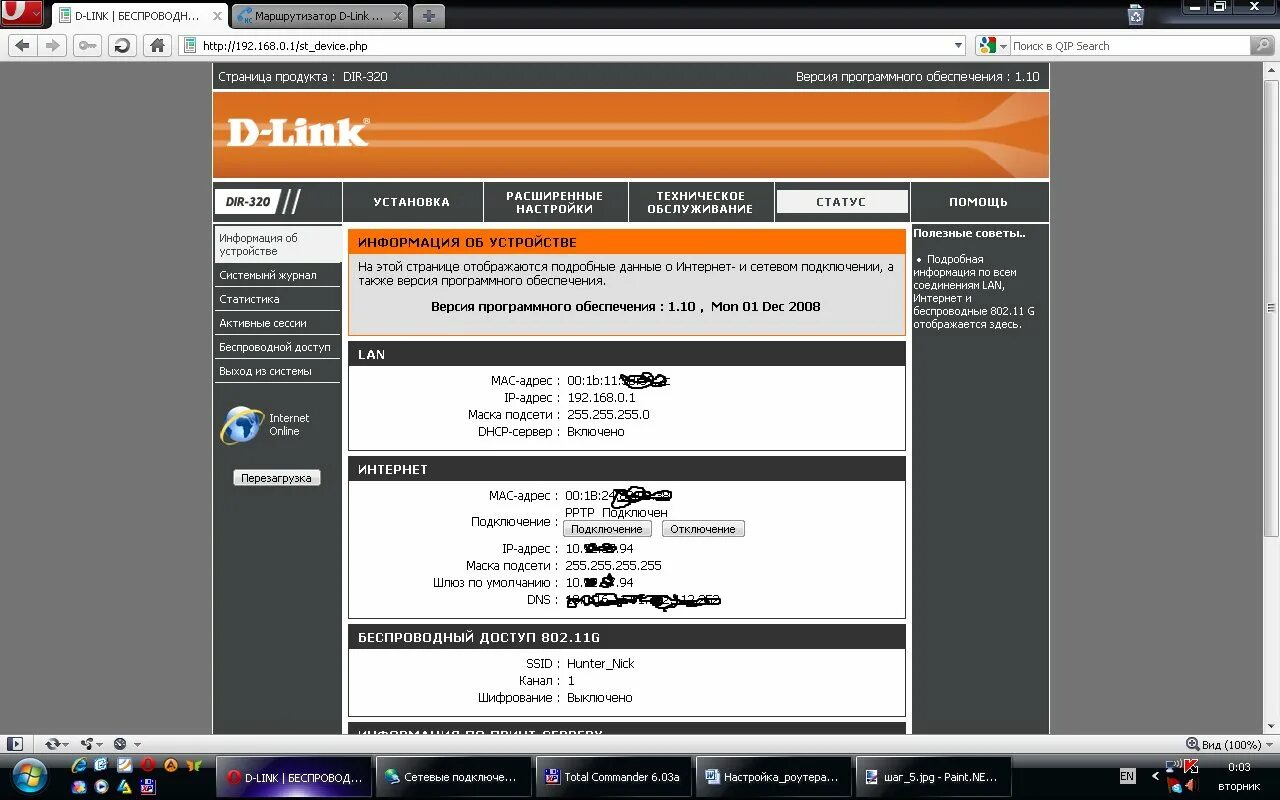This screenshot has height=800, width=1280.
Task: Click the QIP Search input field
Action: point(1129,45)
